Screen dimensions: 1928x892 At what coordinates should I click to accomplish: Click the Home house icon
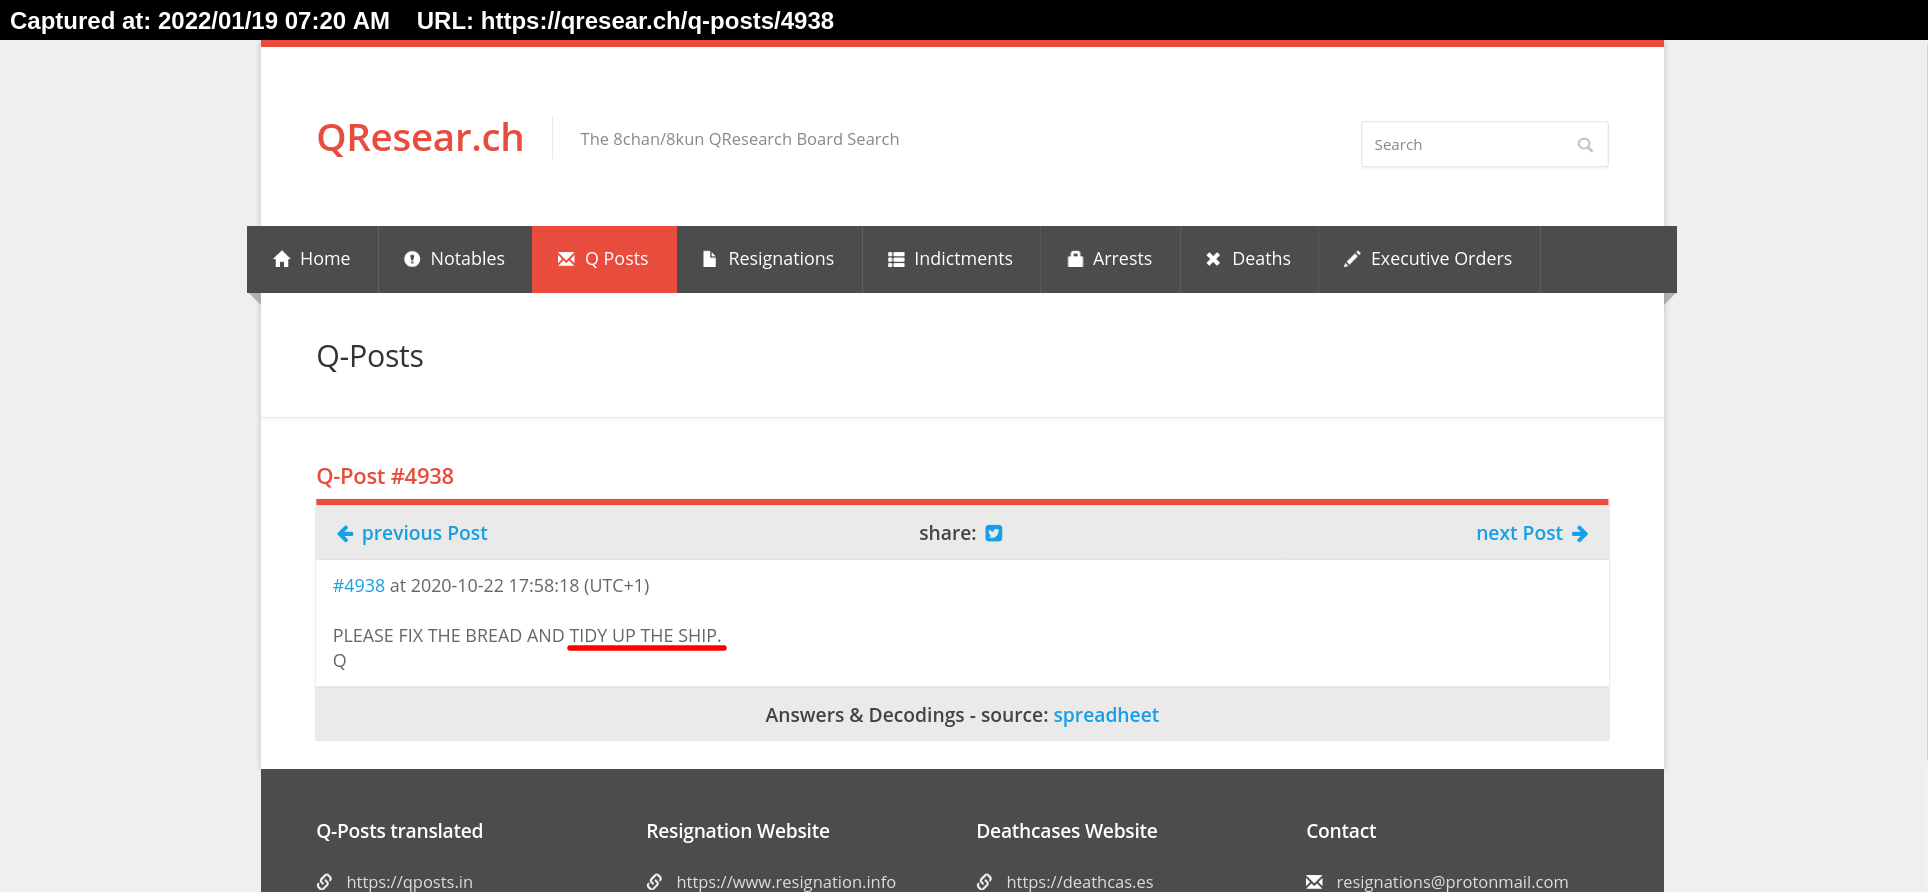click(x=282, y=259)
